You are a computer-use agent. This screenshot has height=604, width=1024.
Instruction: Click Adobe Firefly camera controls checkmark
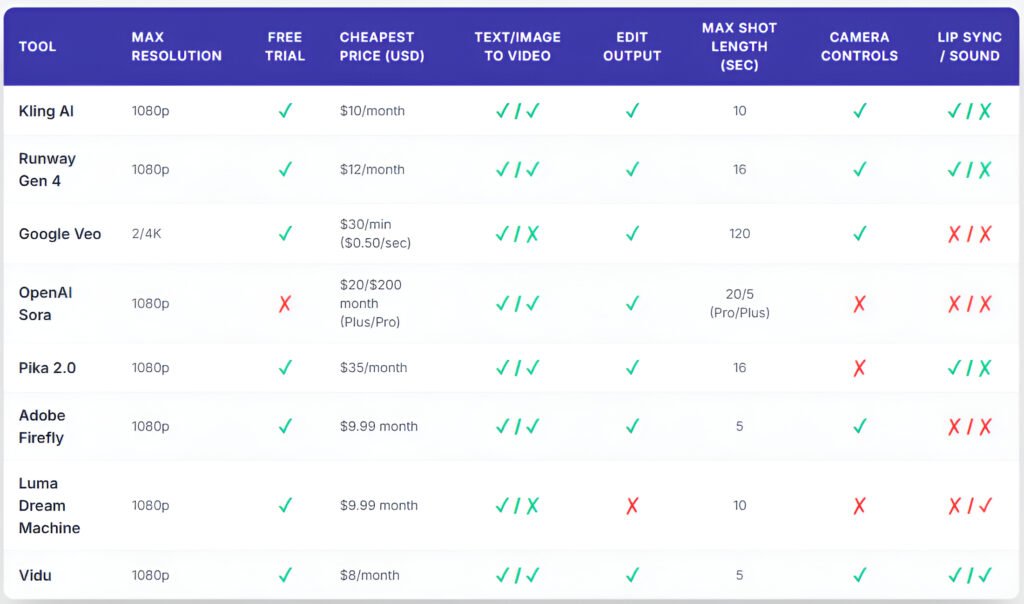click(859, 426)
